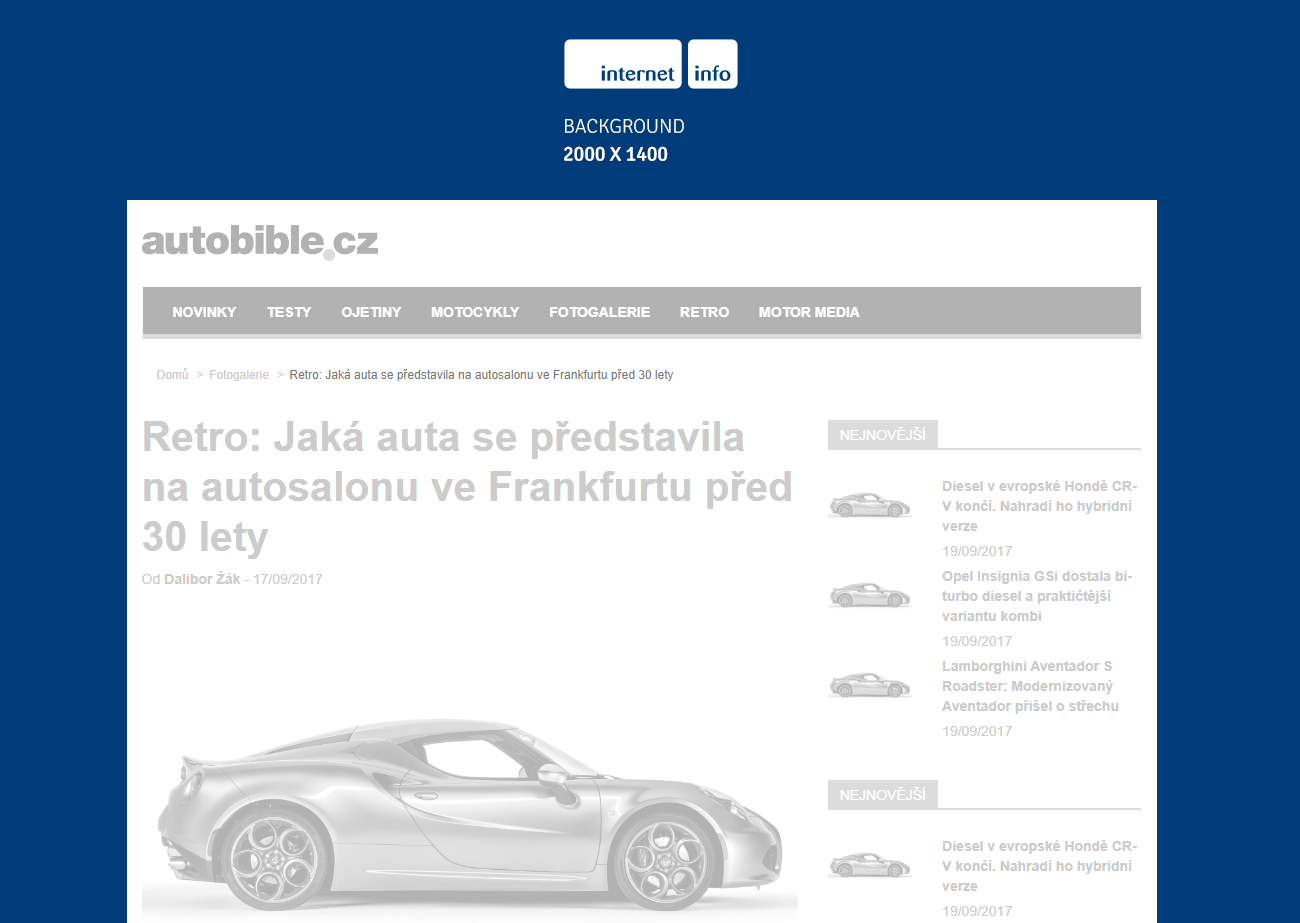Open the autobible.cz logo link
1300x923 pixels.
260,242
